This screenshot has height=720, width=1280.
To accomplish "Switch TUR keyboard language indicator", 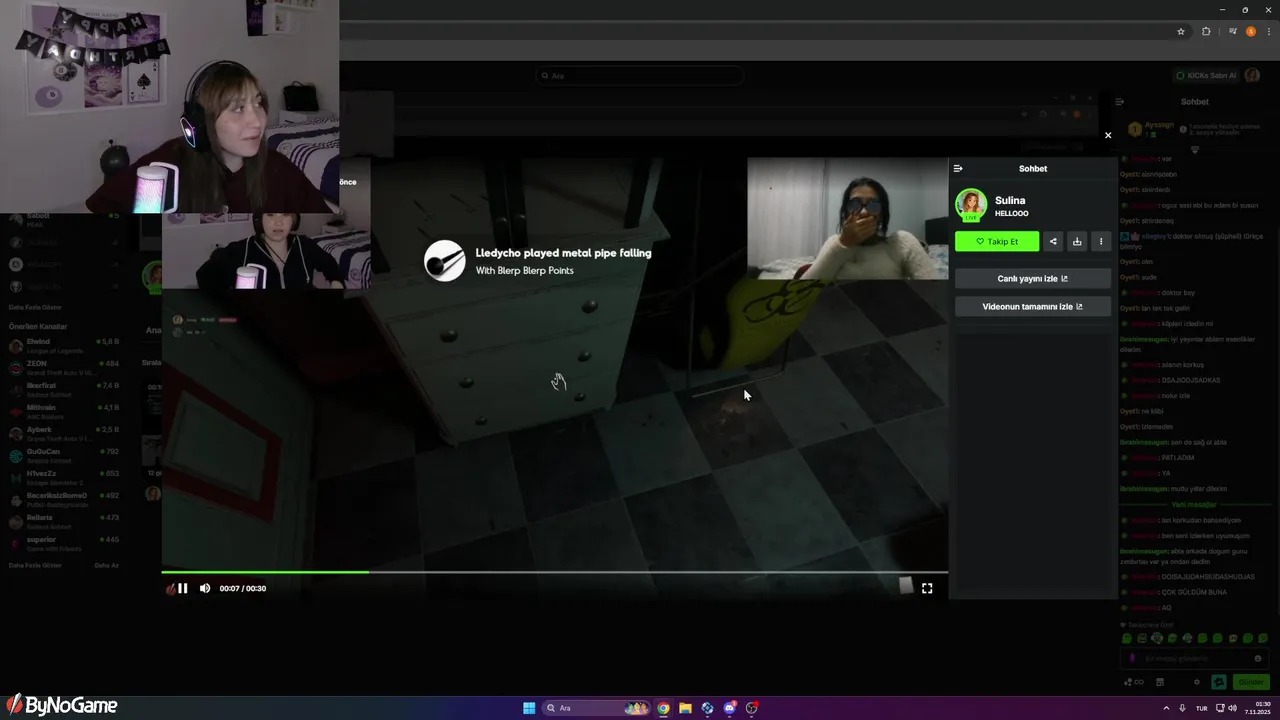I will coord(1202,708).
